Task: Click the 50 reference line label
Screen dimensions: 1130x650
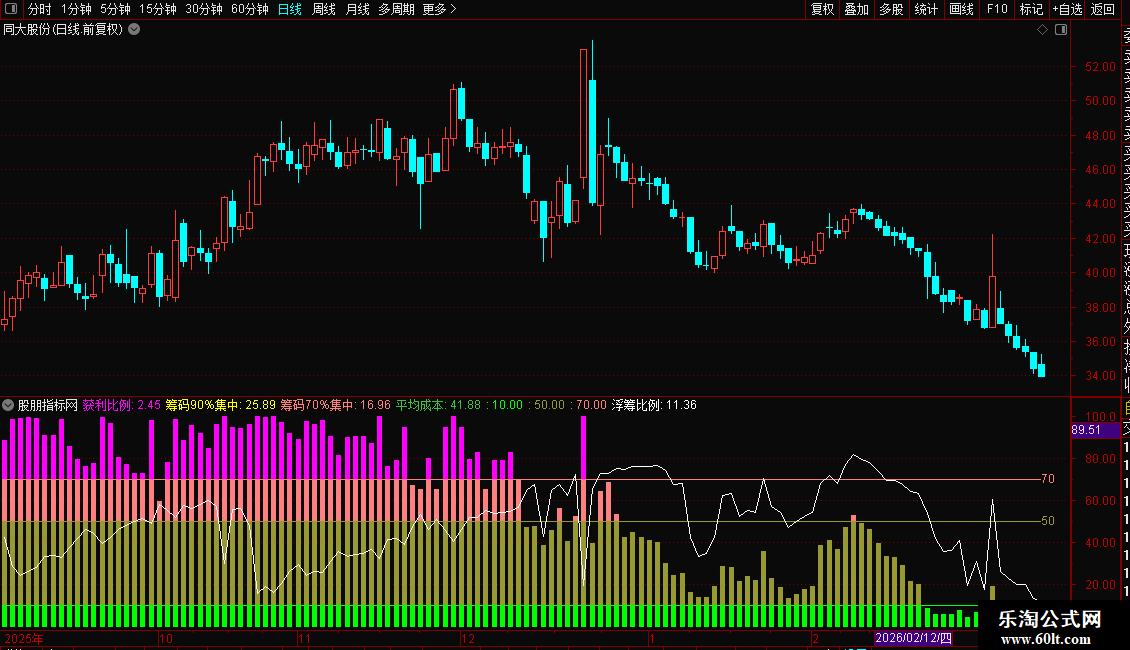Action: 1048,520
